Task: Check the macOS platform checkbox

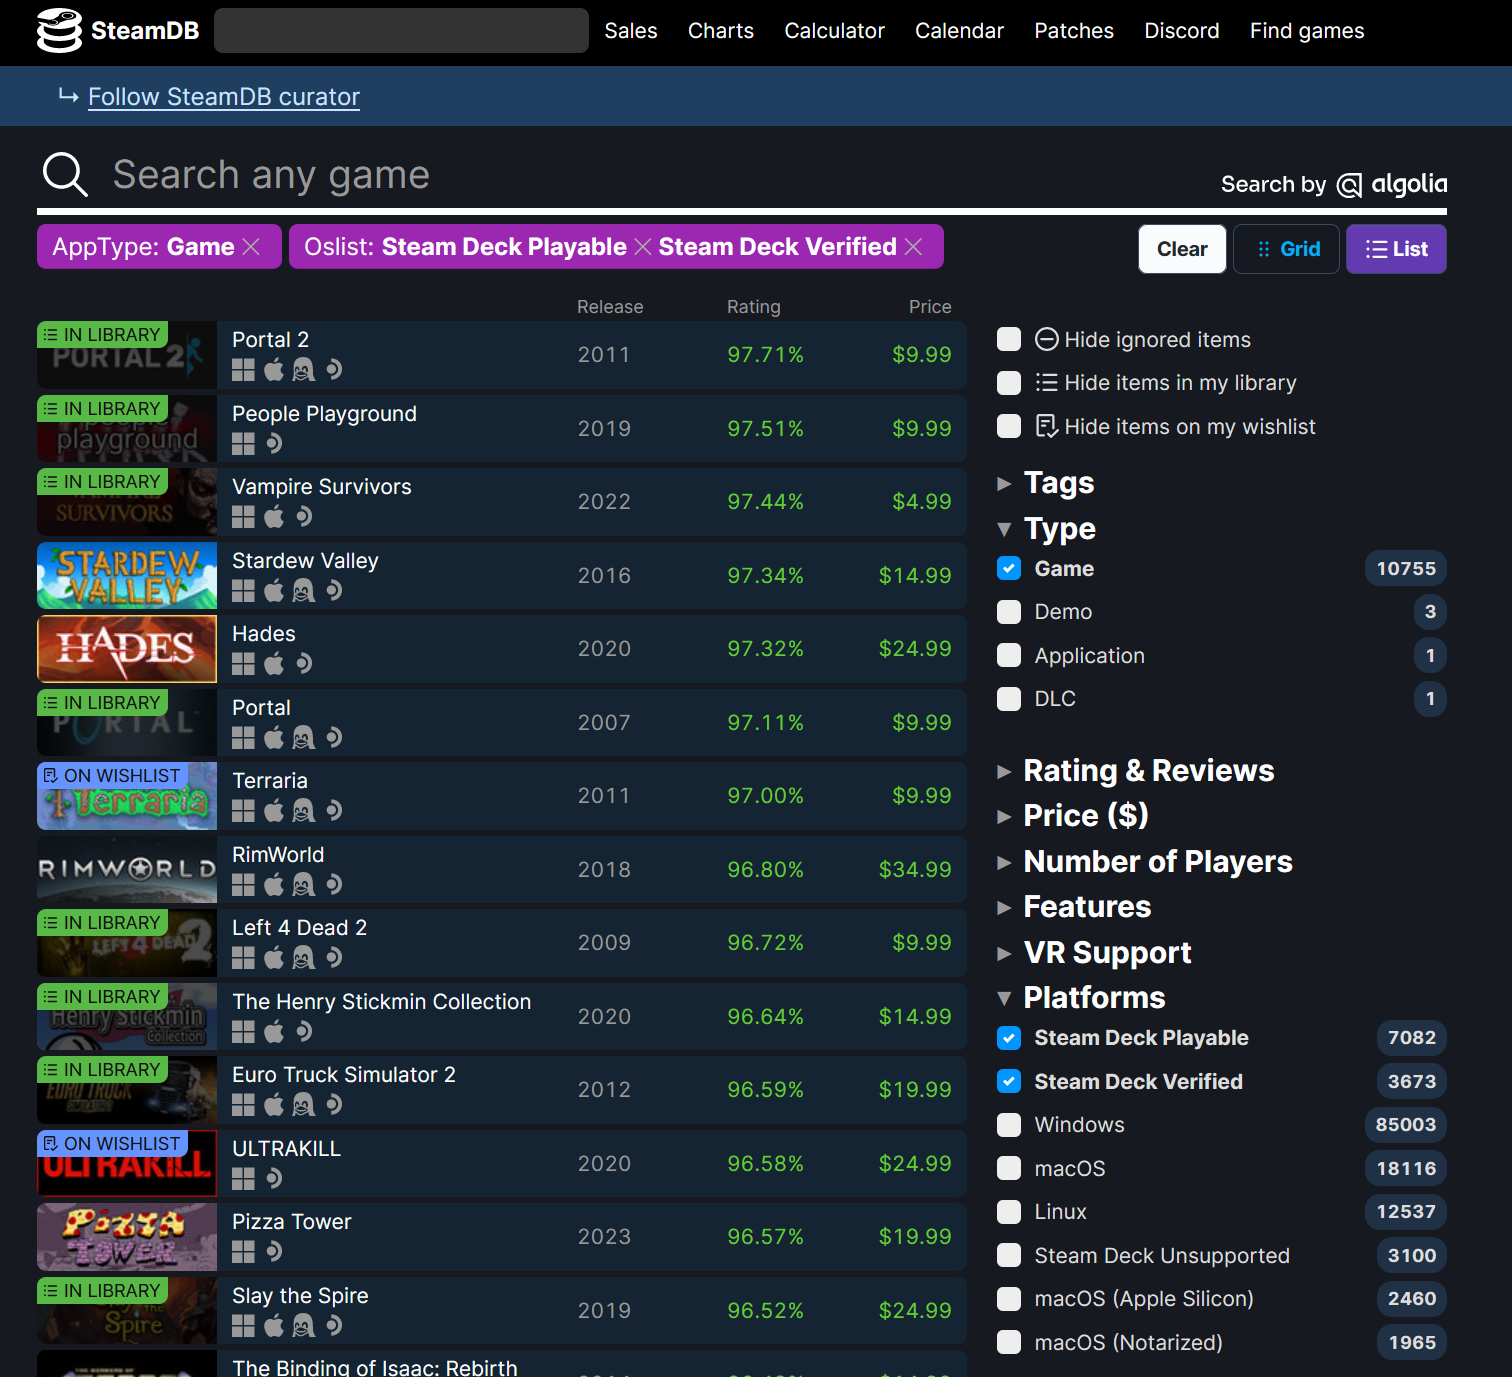Action: [x=1009, y=1168]
